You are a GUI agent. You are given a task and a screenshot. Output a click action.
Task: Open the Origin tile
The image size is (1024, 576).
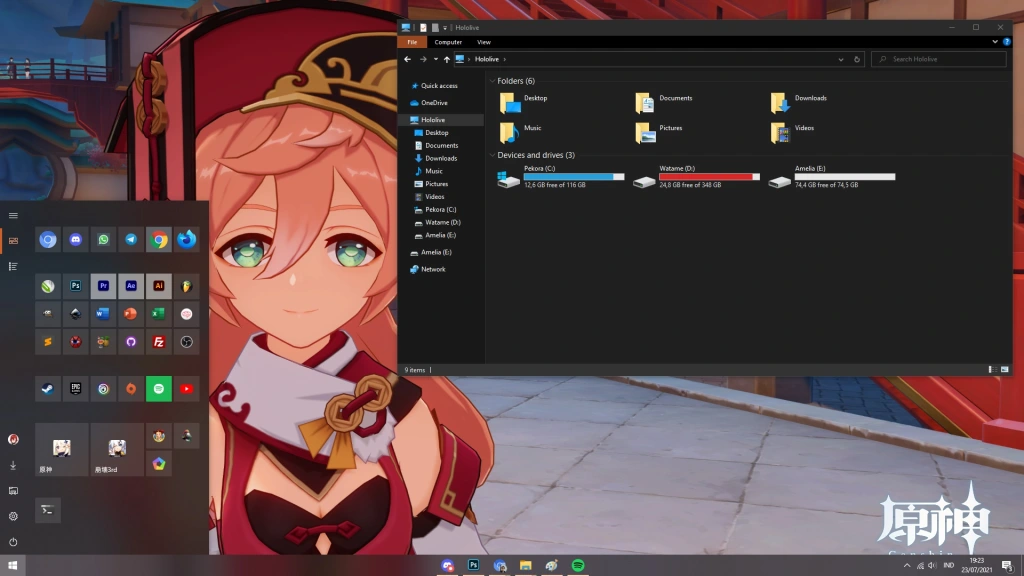pos(131,389)
